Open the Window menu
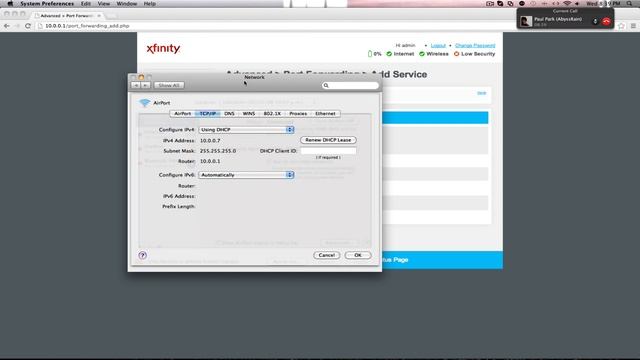 pyautogui.click(x=127, y=4)
